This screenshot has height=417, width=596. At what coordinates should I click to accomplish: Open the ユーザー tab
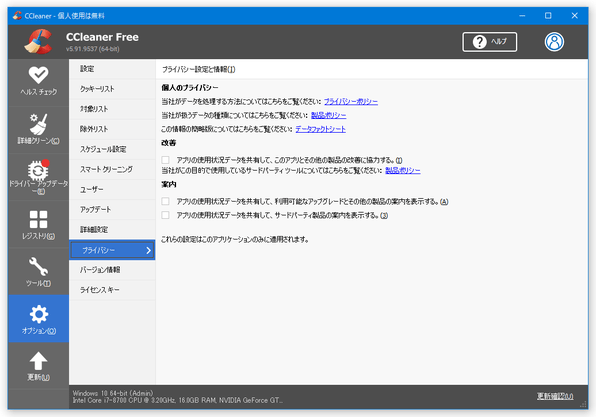(112, 190)
